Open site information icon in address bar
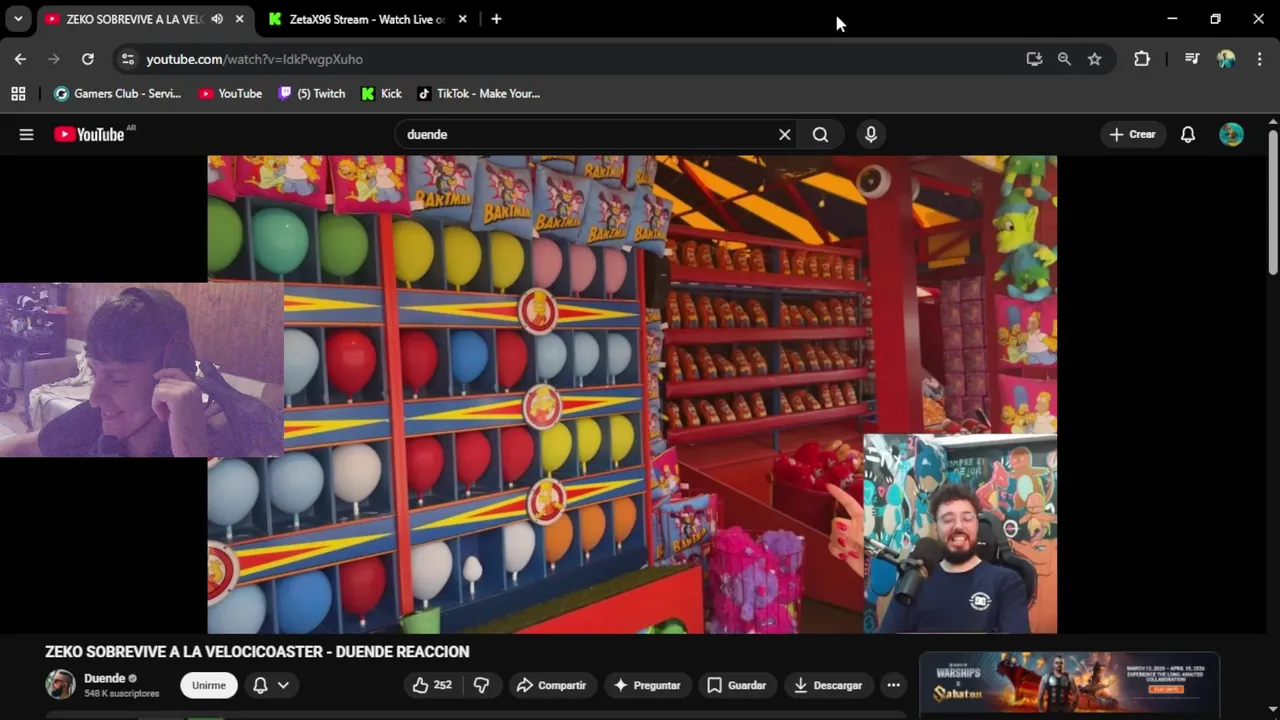Viewport: 1280px width, 720px height. [127, 59]
